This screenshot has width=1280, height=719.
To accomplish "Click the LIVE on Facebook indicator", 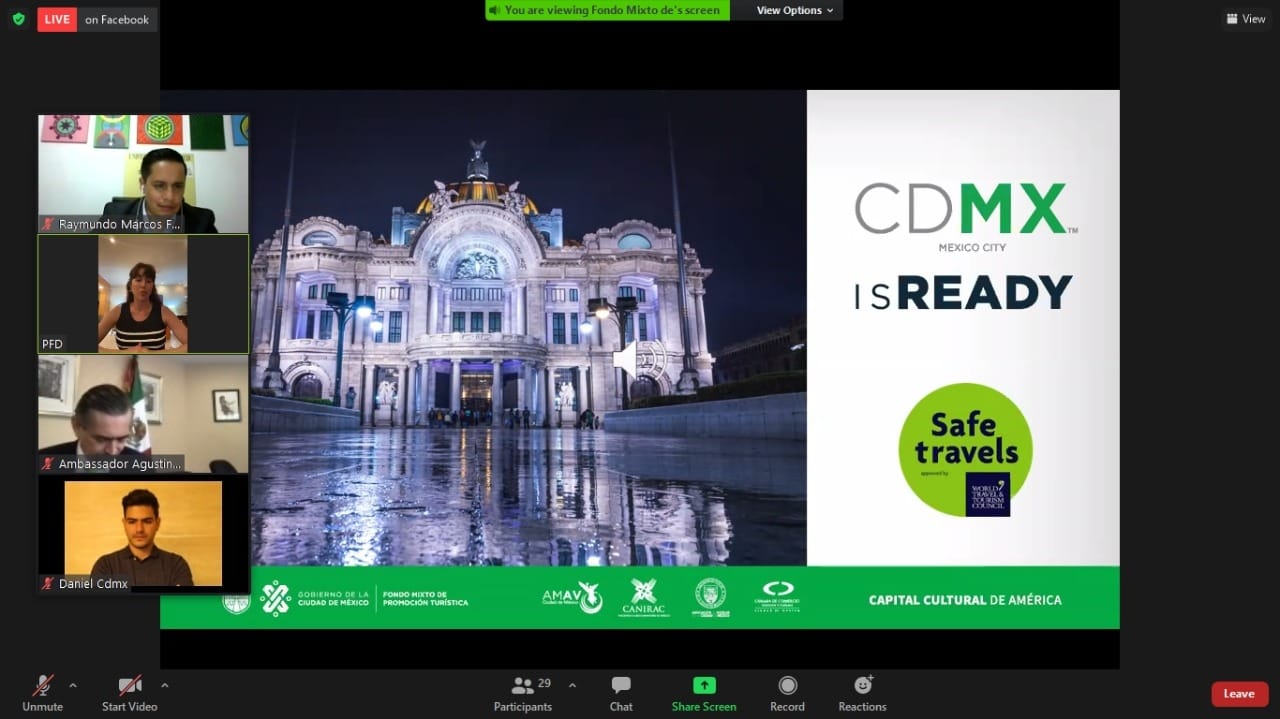I will click(97, 19).
